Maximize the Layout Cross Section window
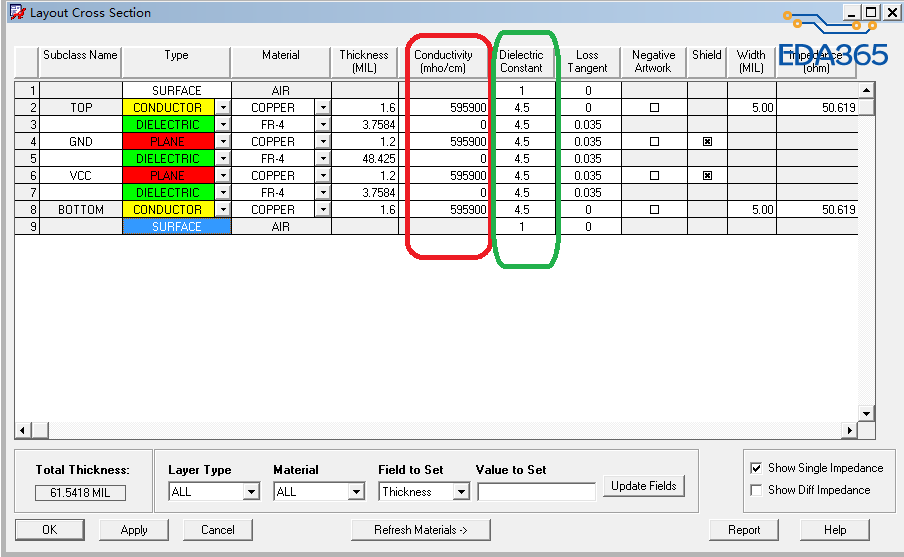Image resolution: width=904 pixels, height=557 pixels. pos(871,12)
